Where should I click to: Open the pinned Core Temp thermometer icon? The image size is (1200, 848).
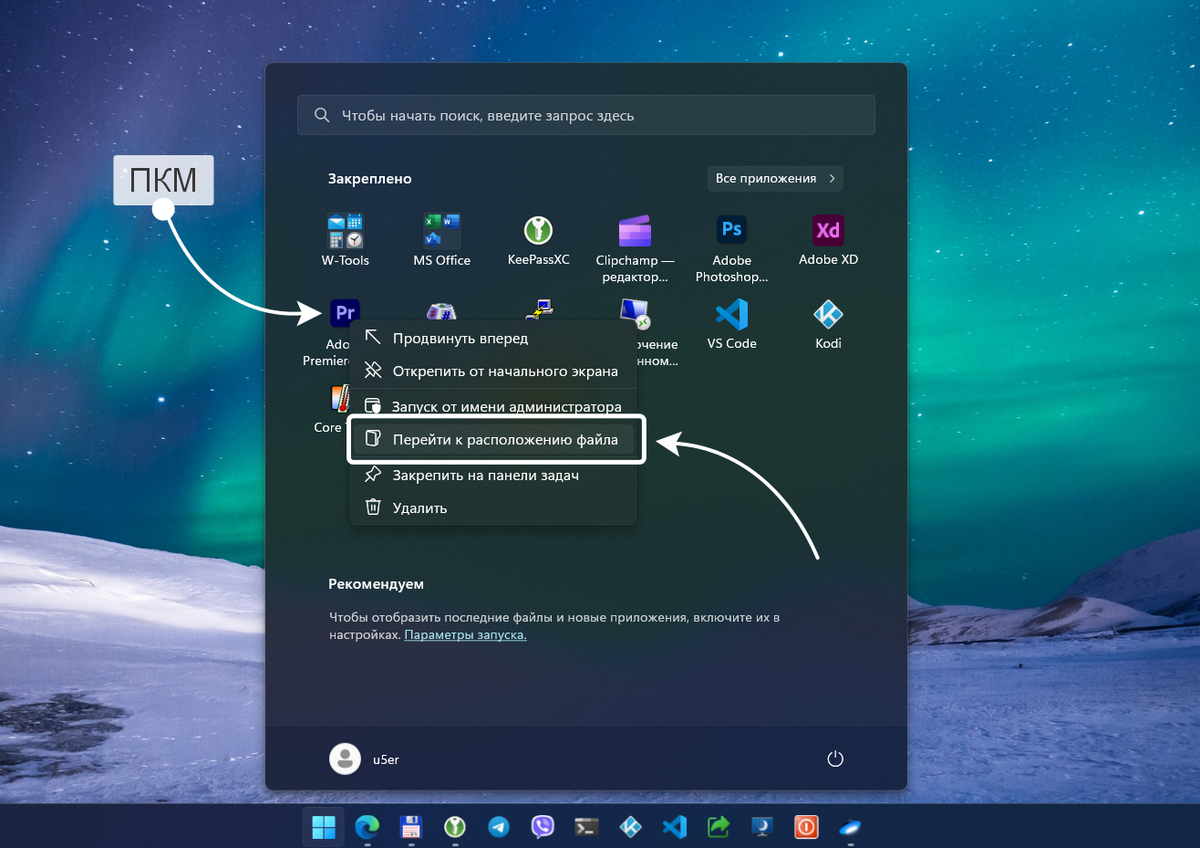(338, 399)
